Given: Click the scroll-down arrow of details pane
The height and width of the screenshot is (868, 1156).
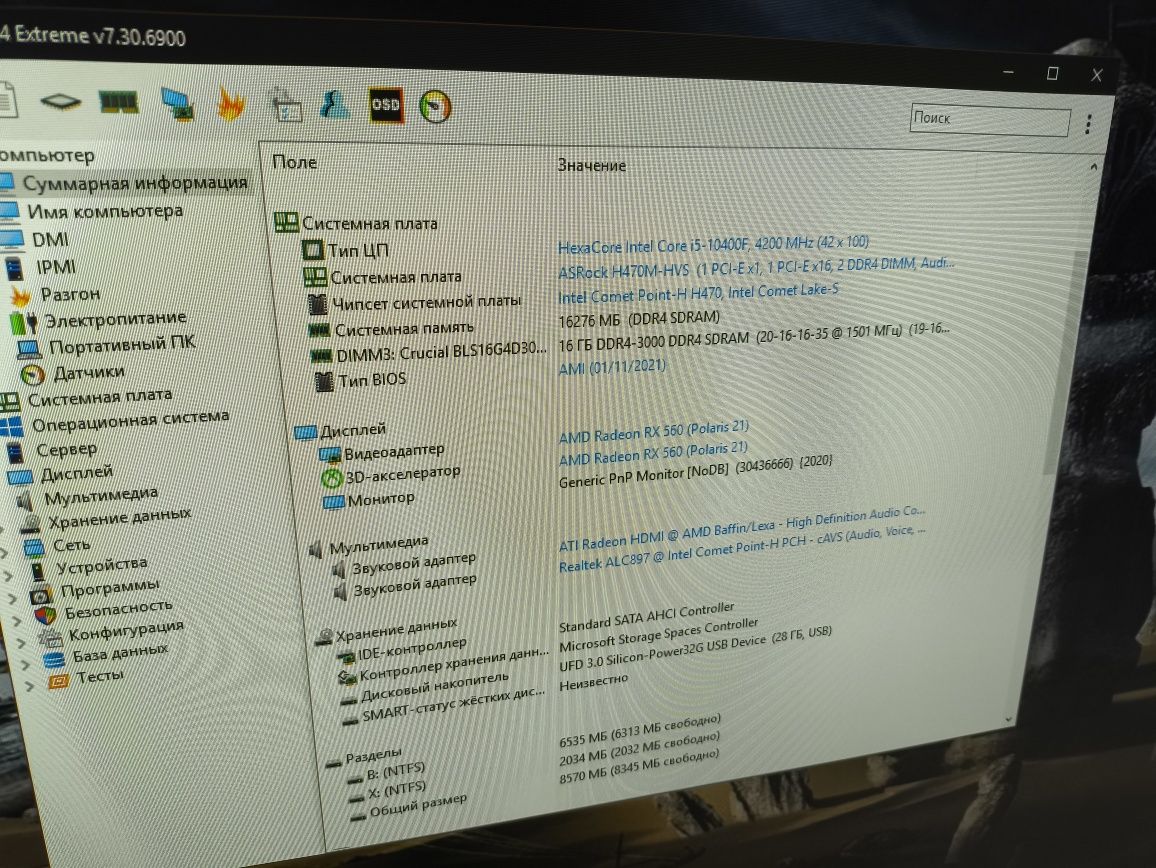Looking at the screenshot, I should tap(1009, 718).
